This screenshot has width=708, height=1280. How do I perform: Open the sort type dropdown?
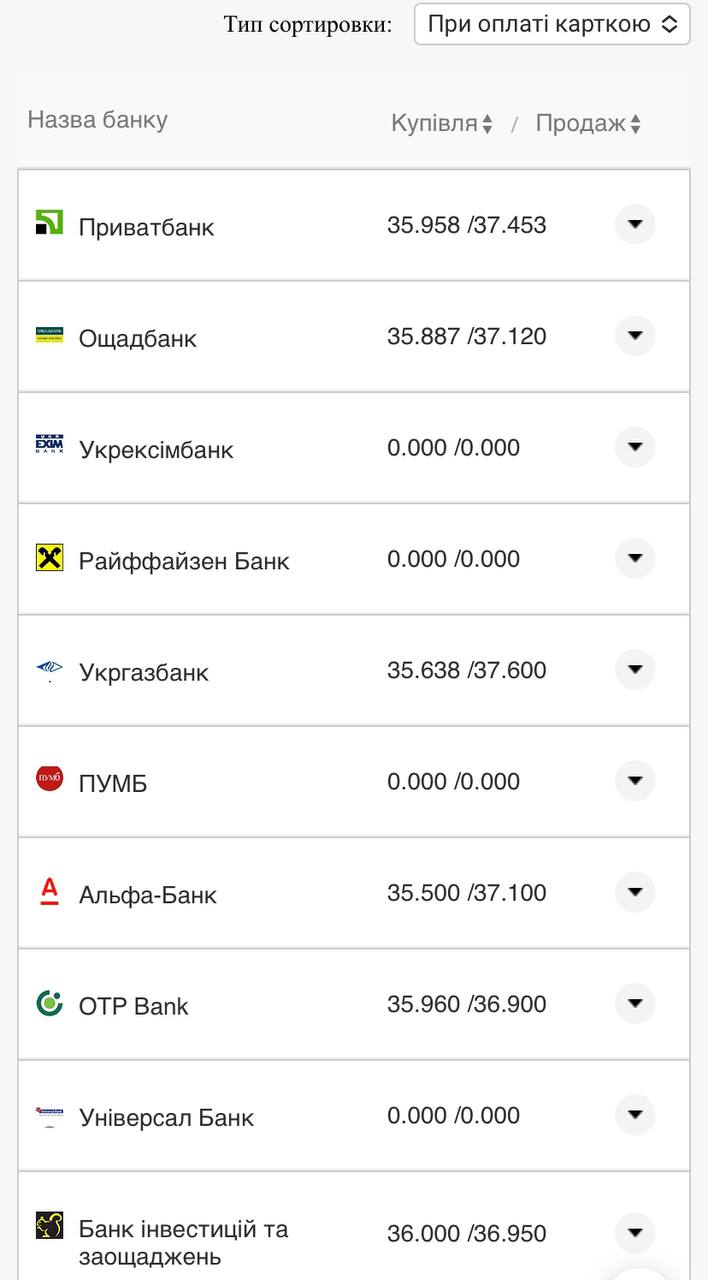pos(552,24)
